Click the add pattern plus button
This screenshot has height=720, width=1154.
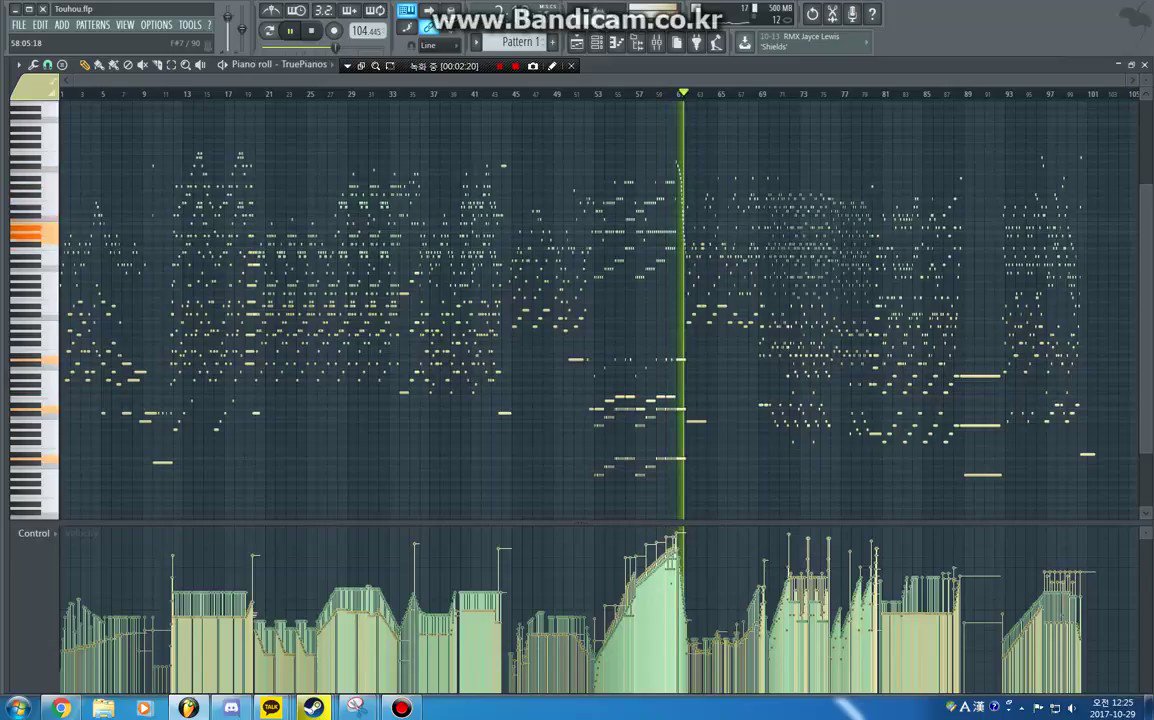tap(553, 42)
